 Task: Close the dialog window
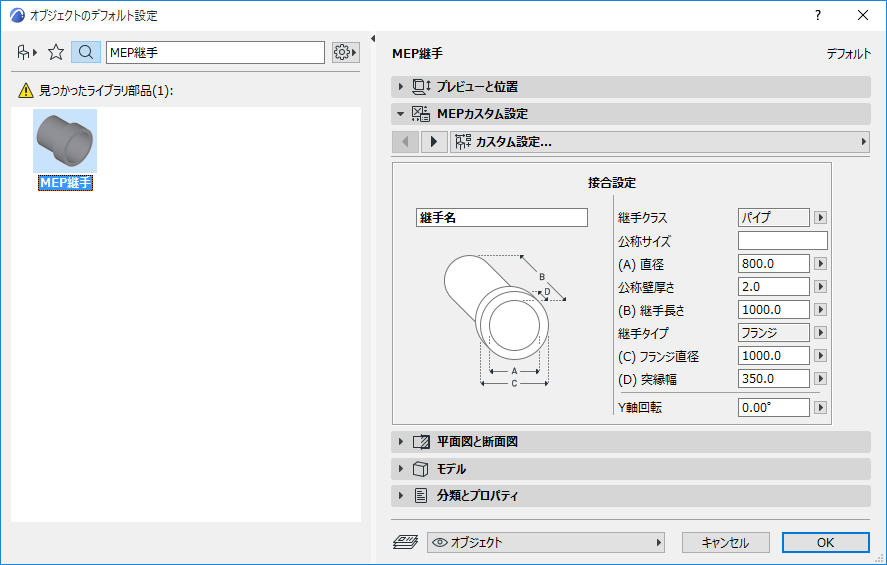[x=863, y=15]
